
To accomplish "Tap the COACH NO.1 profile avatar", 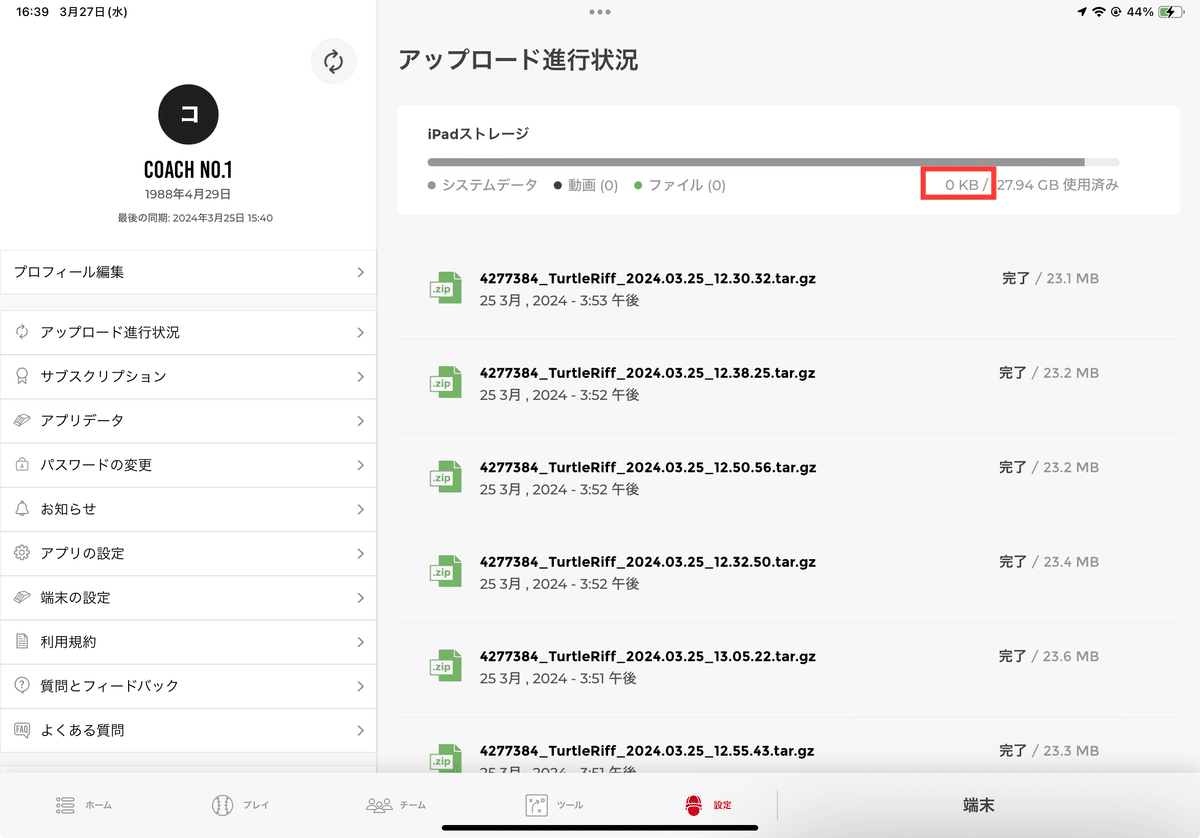I will pyautogui.click(x=189, y=115).
